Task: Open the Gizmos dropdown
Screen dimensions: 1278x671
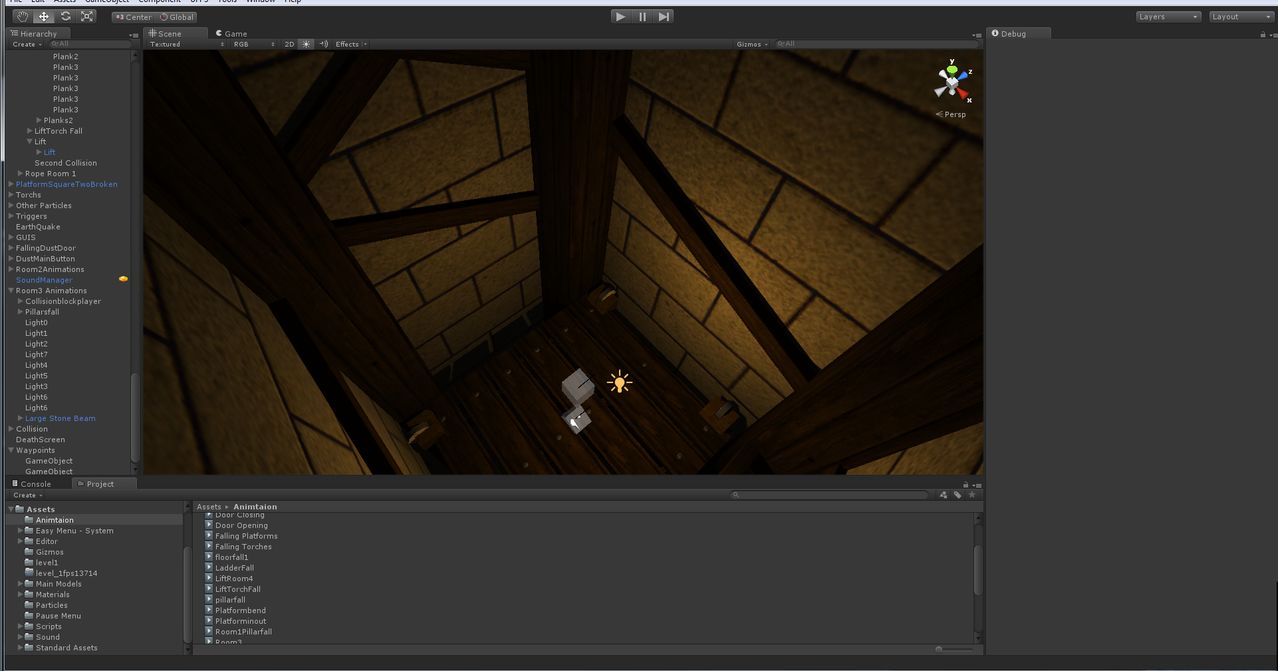Action: 752,44
